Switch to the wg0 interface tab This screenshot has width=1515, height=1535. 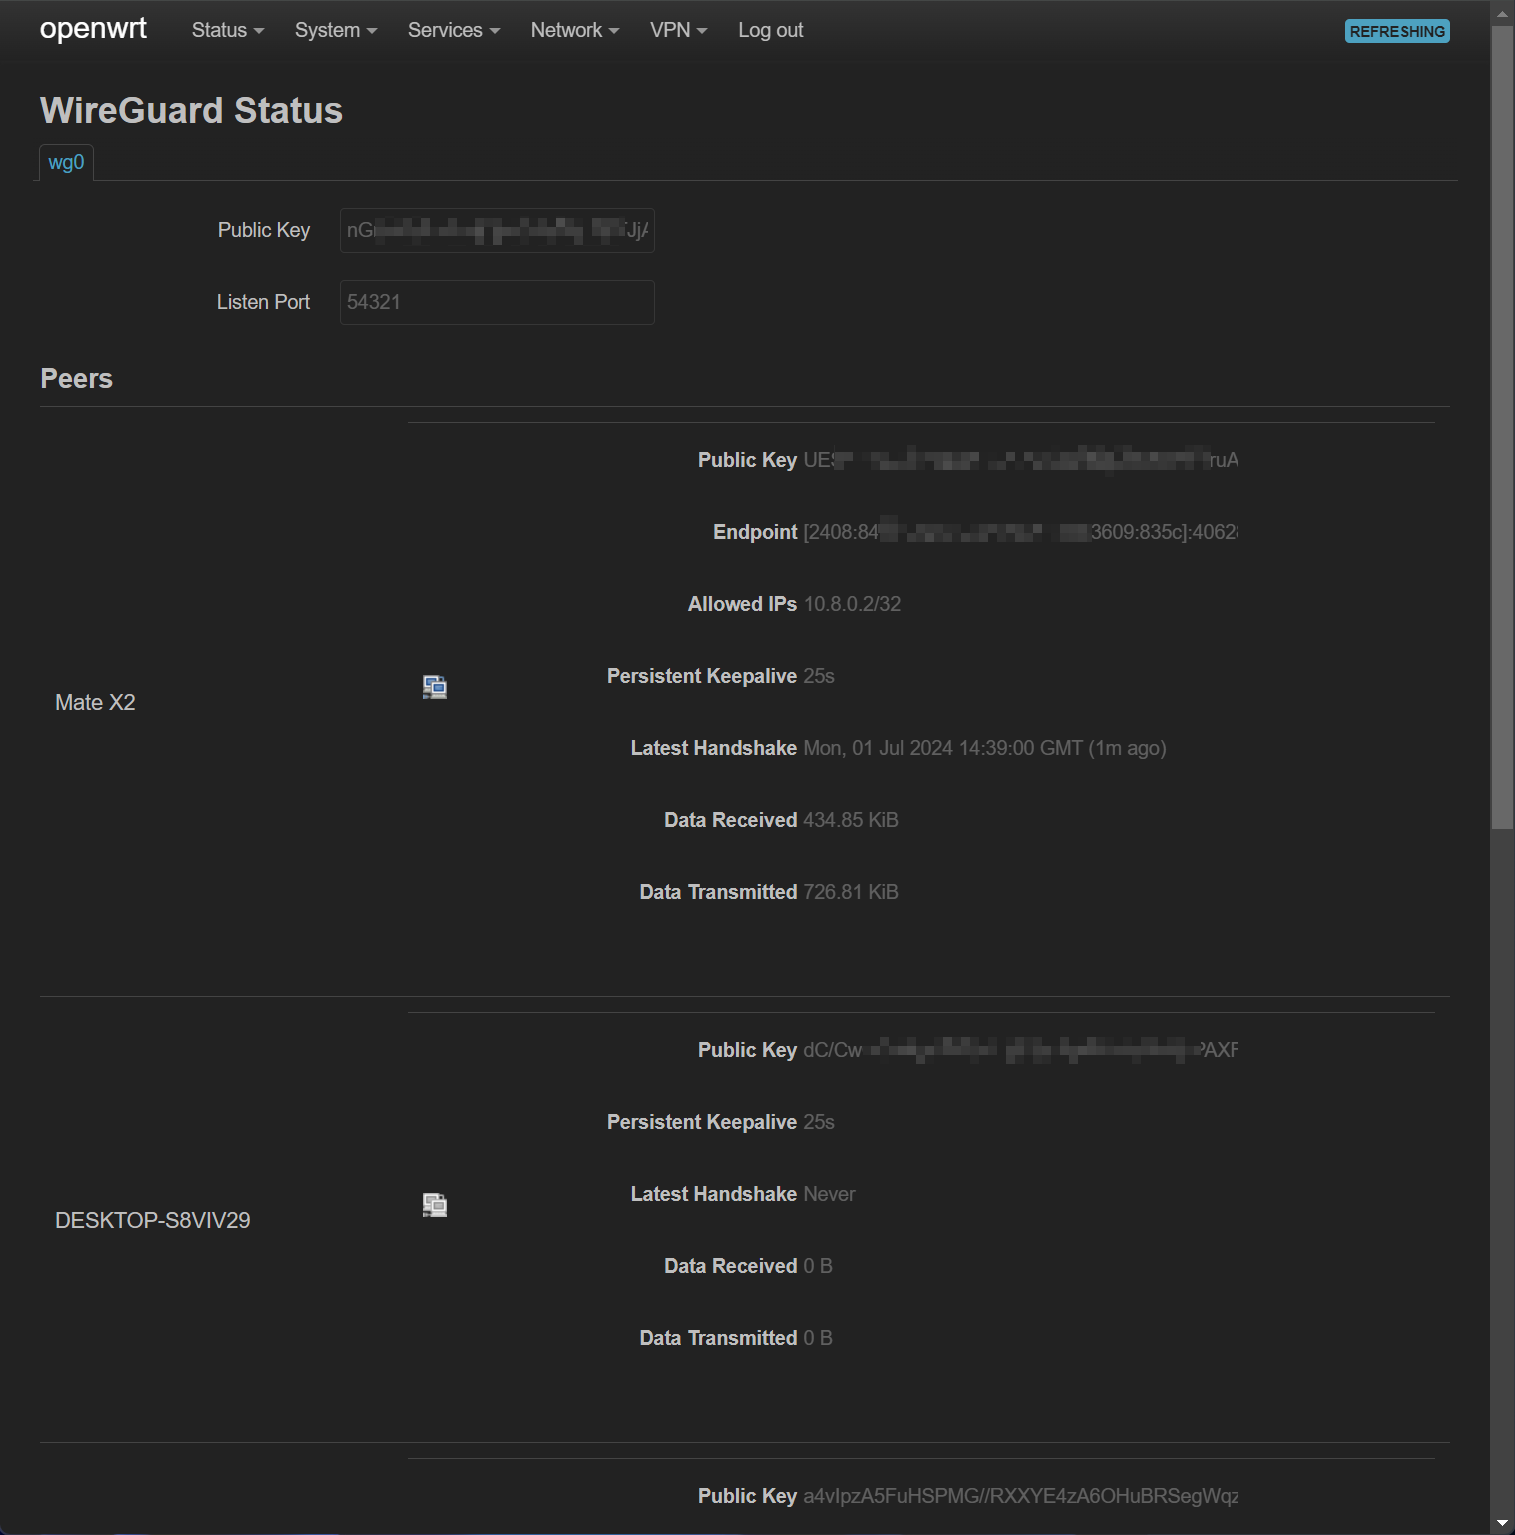[x=66, y=162]
